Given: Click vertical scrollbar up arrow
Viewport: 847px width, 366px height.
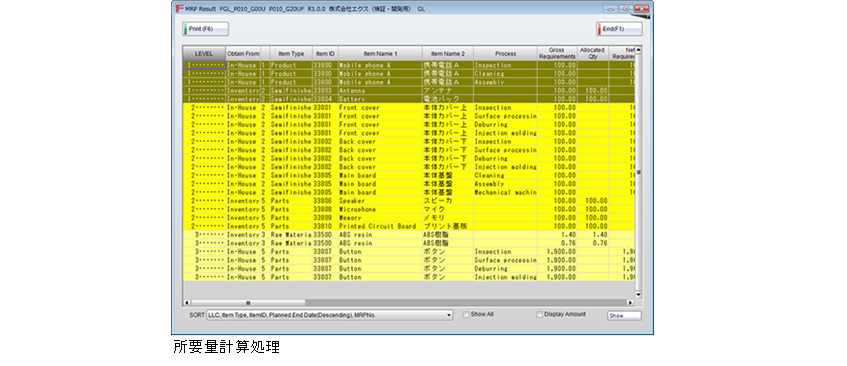Looking at the screenshot, I should (x=638, y=50).
